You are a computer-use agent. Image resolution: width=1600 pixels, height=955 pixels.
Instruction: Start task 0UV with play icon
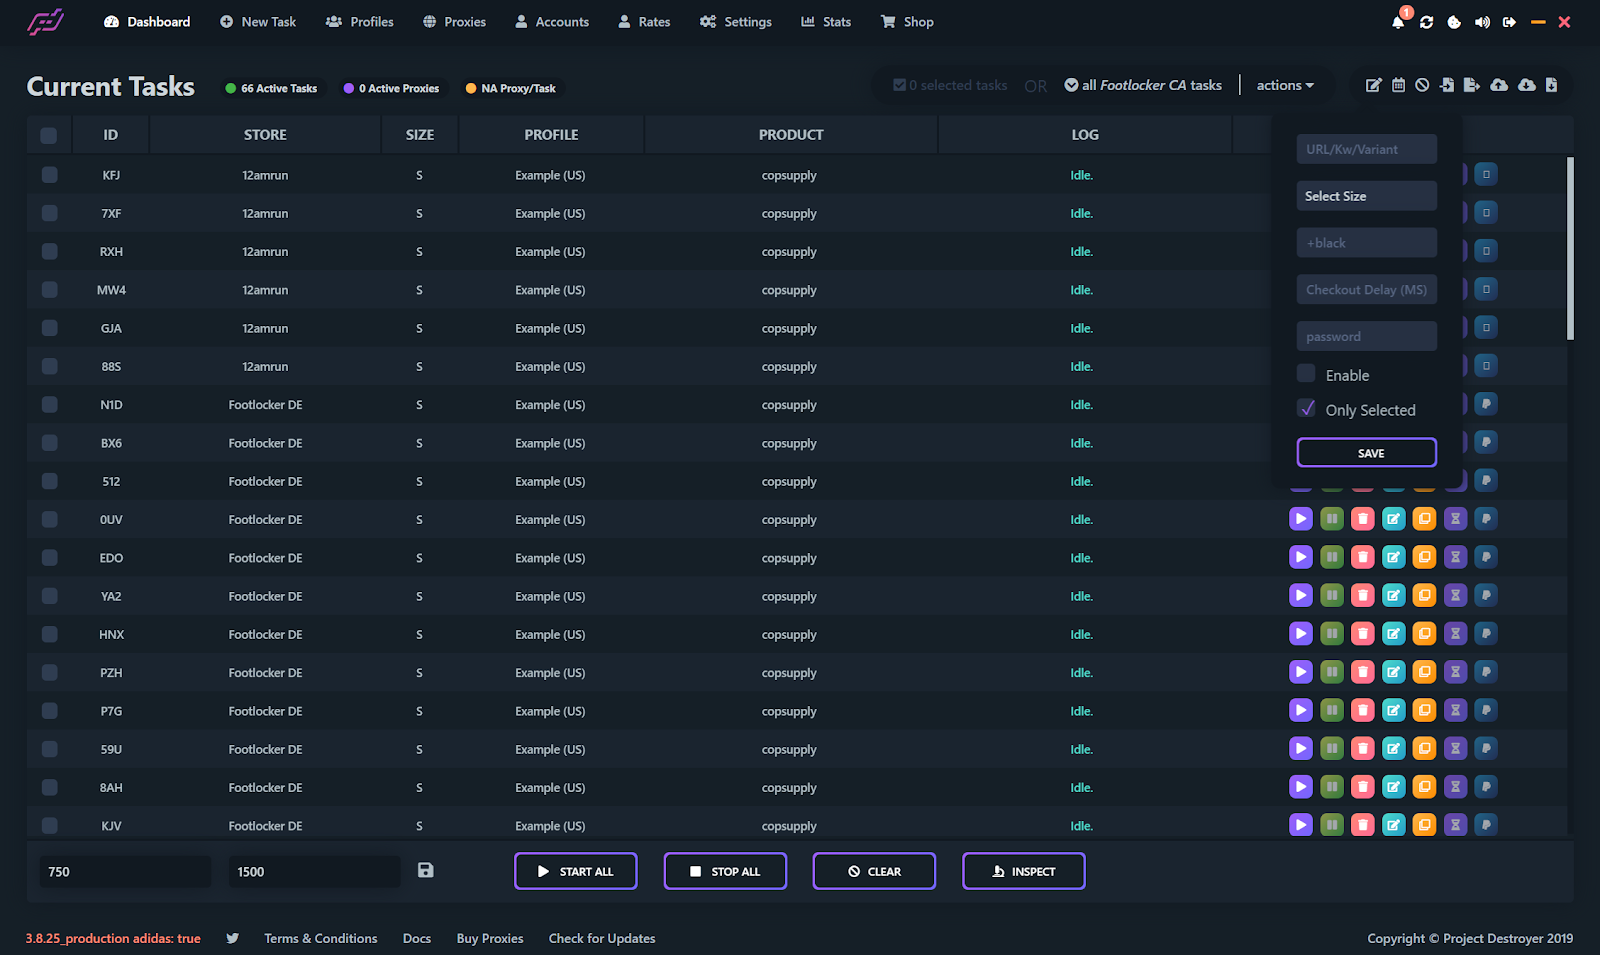(1300, 519)
